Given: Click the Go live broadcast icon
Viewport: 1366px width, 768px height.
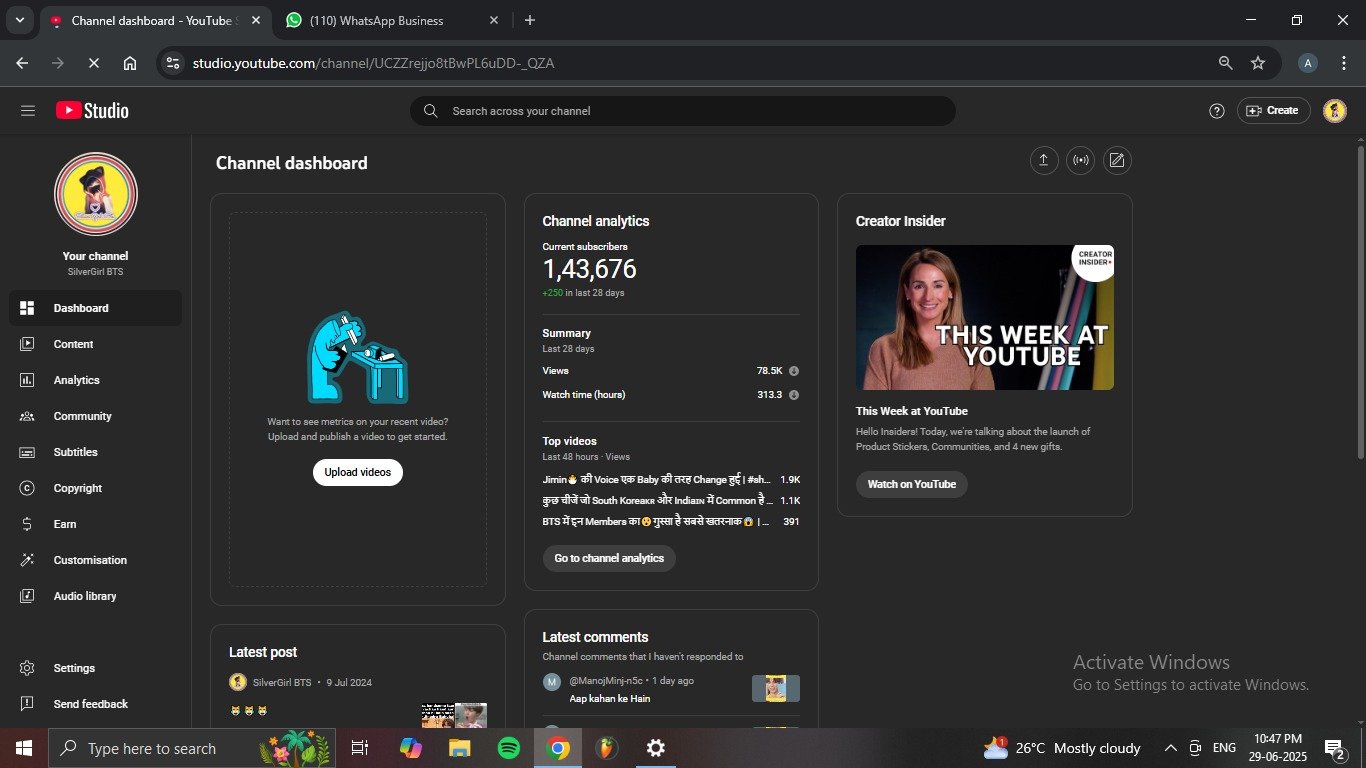Looking at the screenshot, I should click(x=1081, y=160).
